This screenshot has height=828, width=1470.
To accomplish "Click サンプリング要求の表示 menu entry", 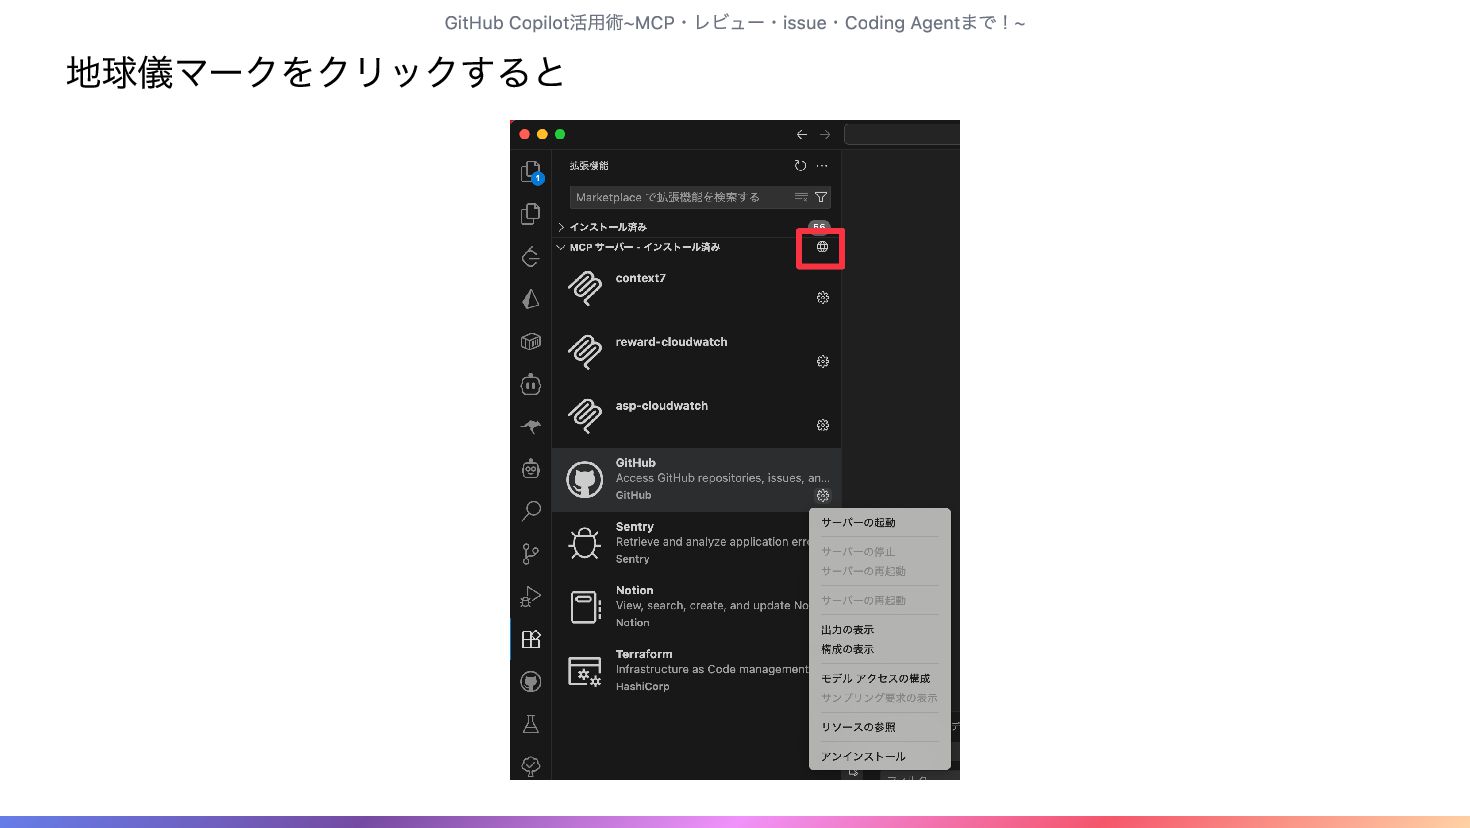I will [880, 698].
